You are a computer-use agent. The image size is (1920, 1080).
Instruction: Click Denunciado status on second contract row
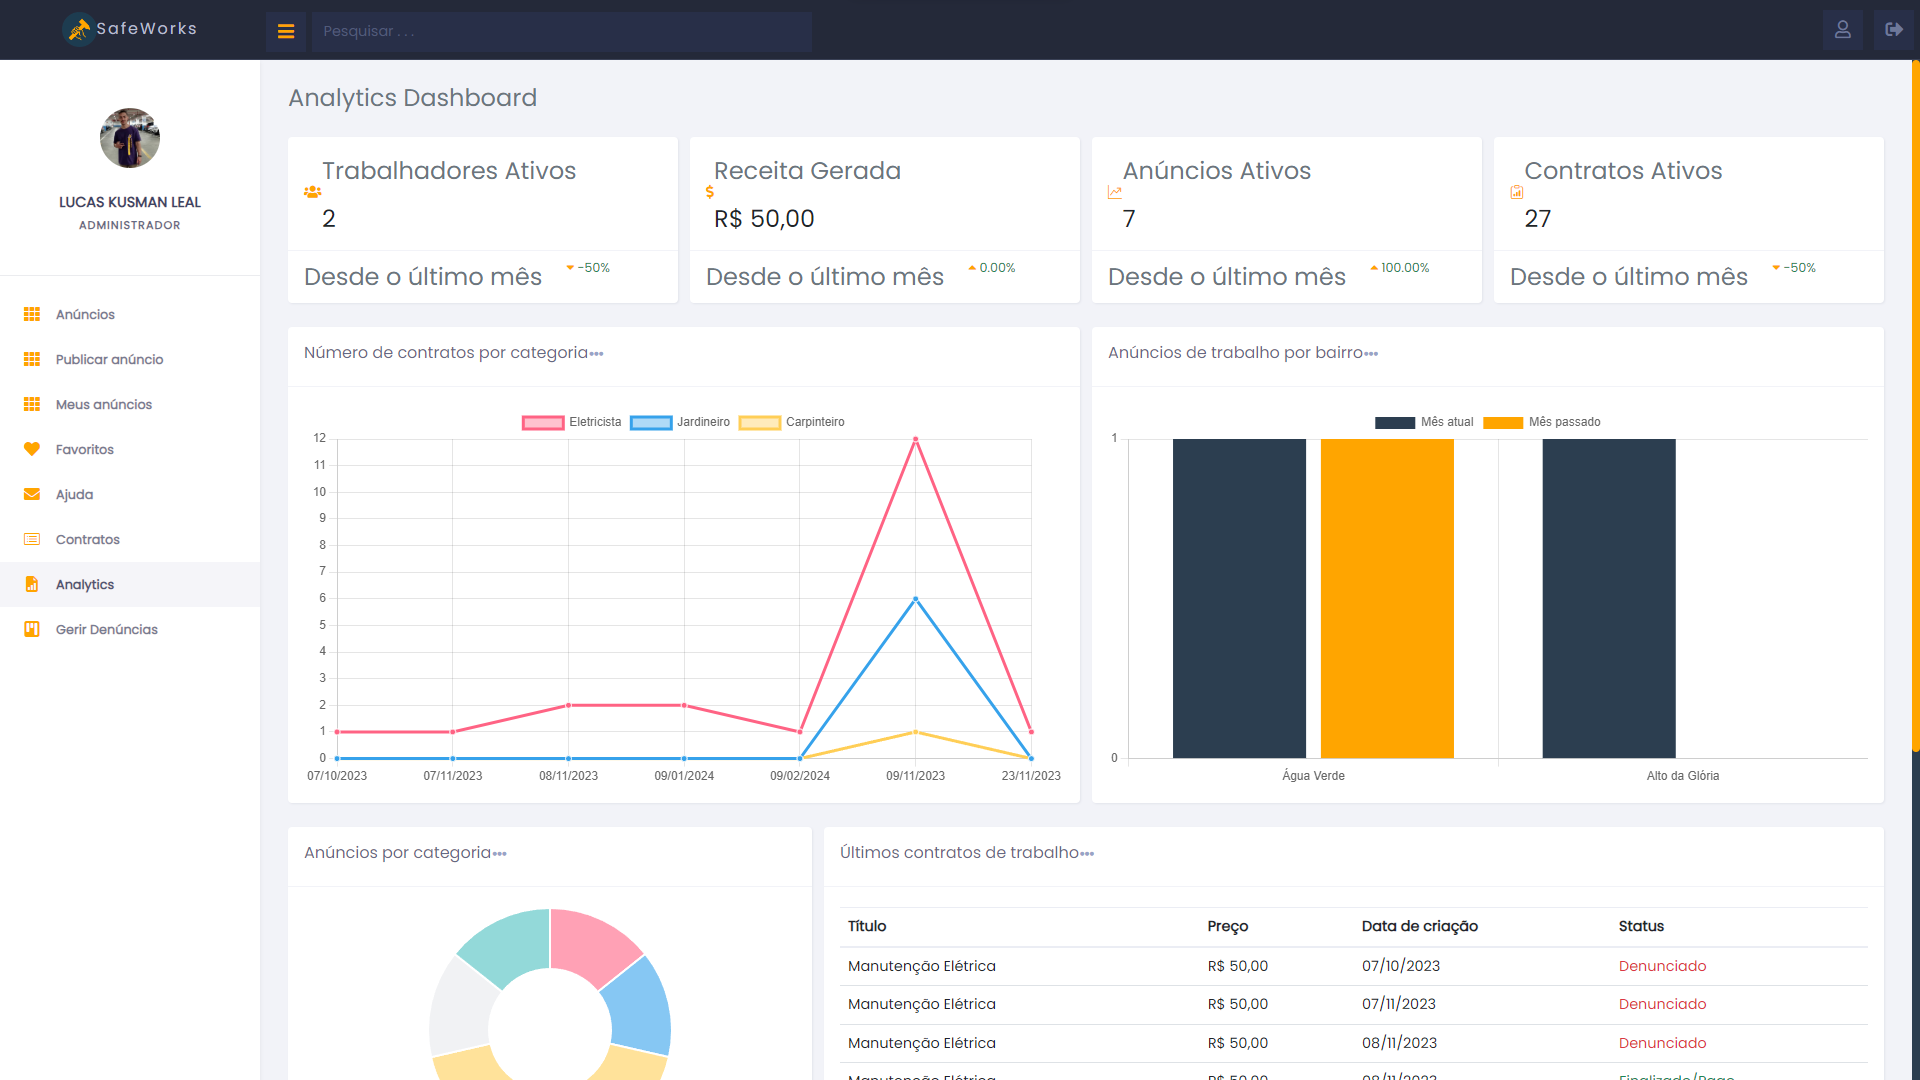pyautogui.click(x=1662, y=1004)
